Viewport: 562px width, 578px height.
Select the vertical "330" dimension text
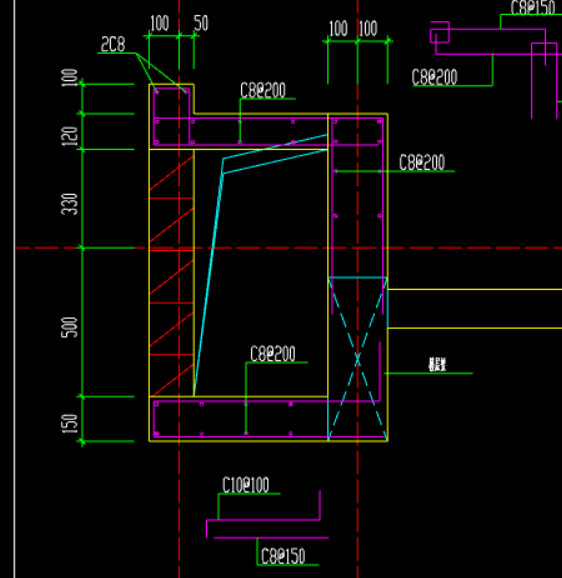[x=70, y=204]
